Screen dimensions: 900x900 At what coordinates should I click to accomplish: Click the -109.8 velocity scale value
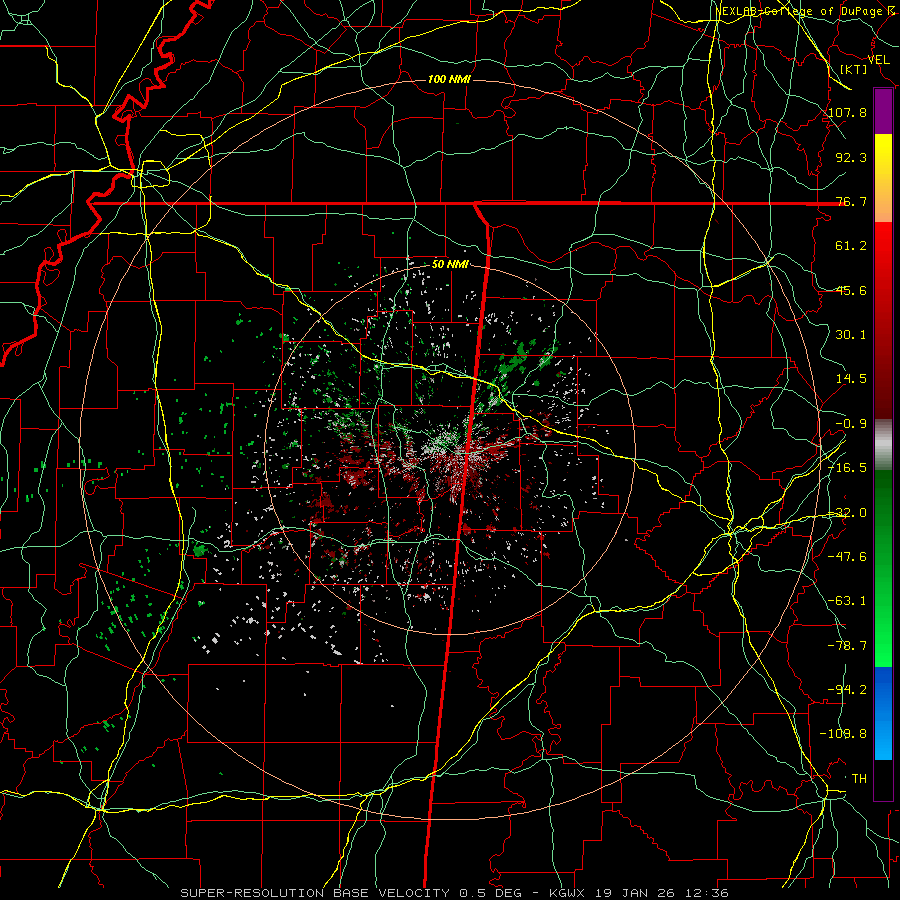click(x=843, y=734)
